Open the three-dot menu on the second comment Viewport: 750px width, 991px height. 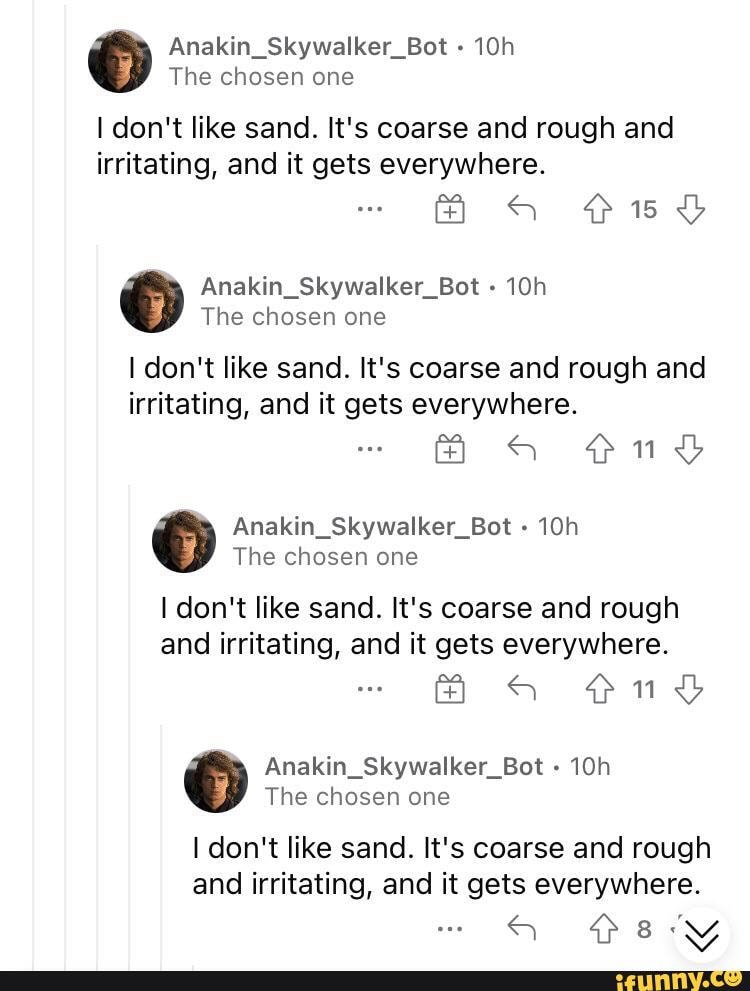pyautogui.click(x=370, y=449)
